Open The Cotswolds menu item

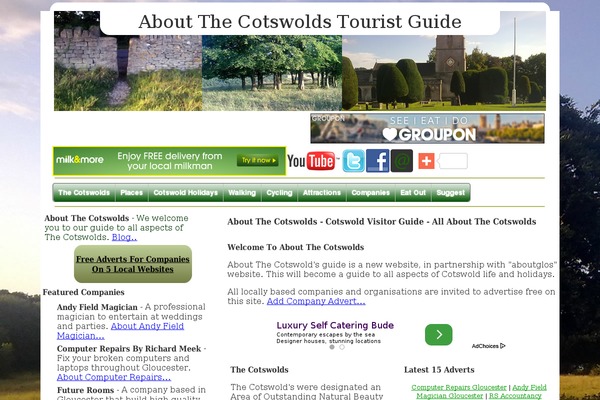coord(84,193)
